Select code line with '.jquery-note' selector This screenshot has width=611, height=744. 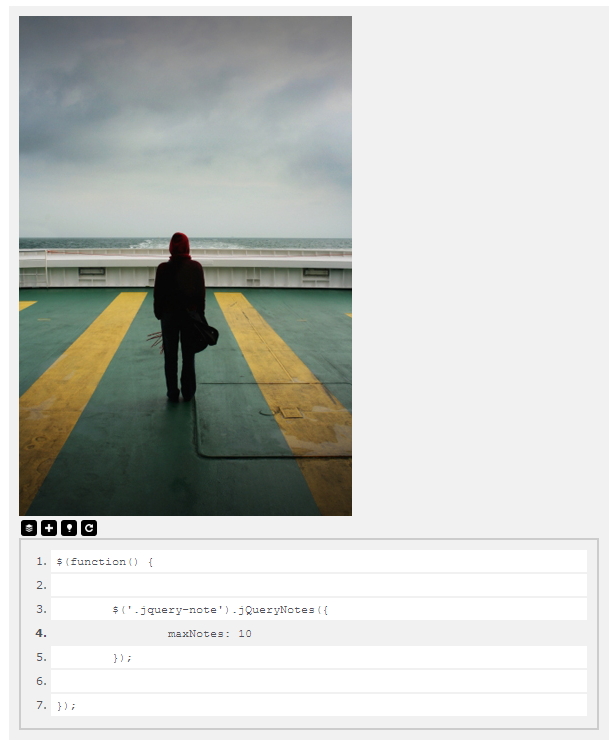319,609
